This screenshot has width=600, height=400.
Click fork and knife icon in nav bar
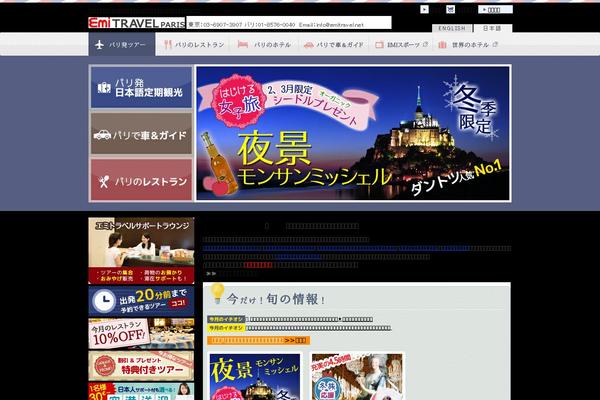click(168, 45)
